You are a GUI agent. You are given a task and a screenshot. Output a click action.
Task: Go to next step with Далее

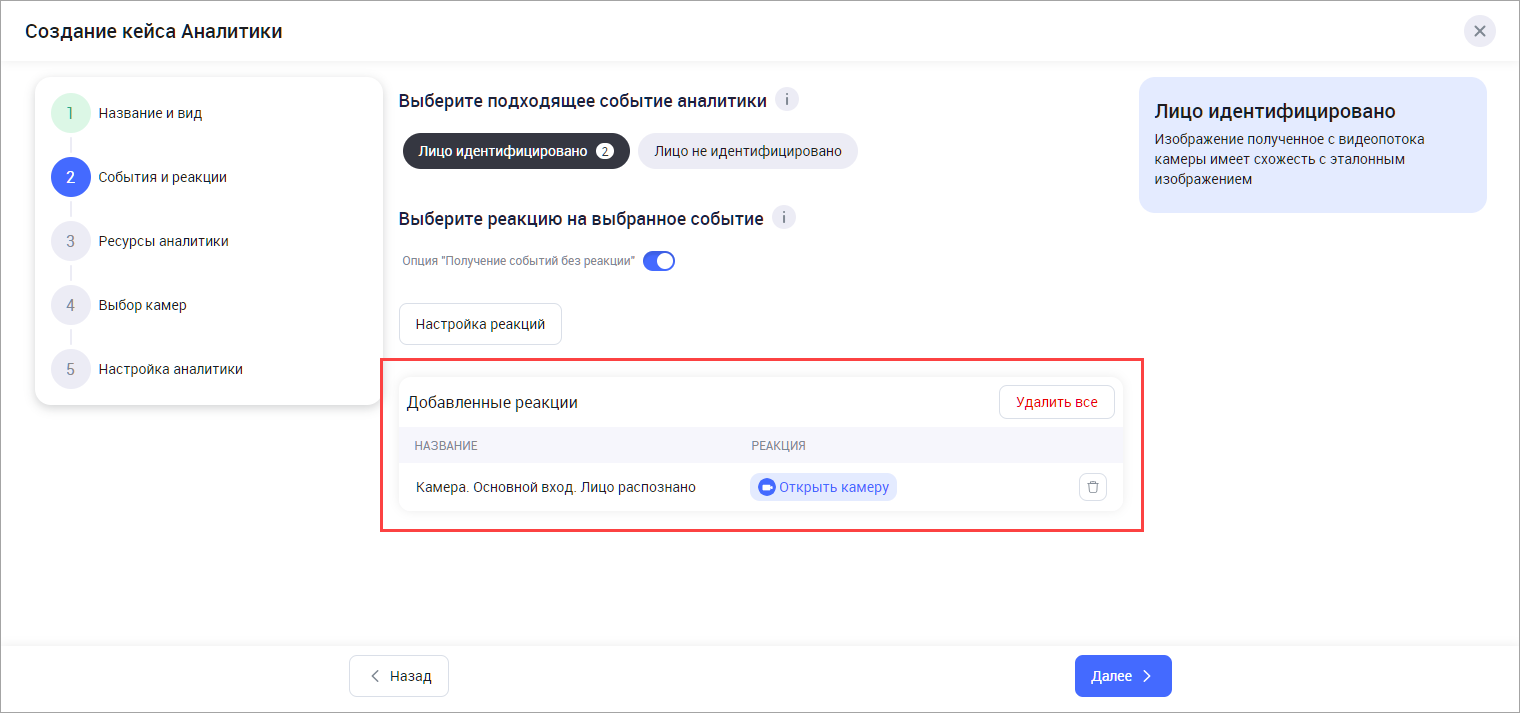(x=1122, y=676)
